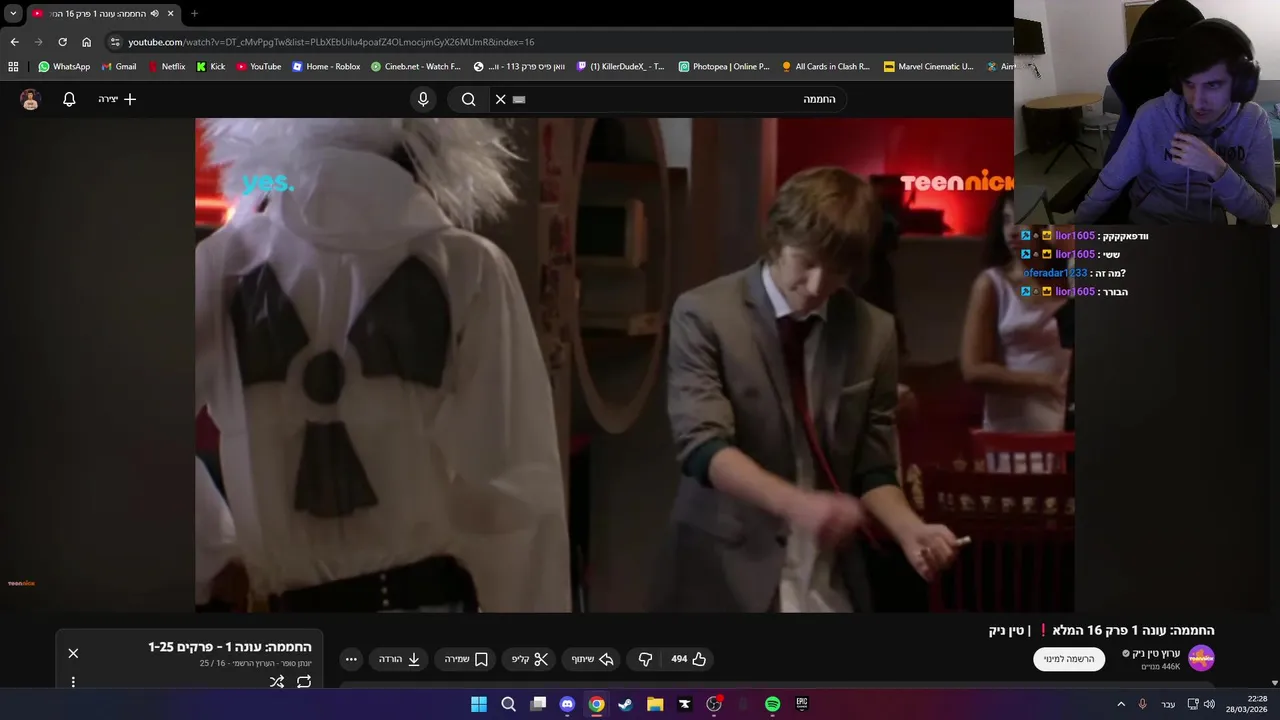Screen dimensions: 1280x720
Task: Subscribe with הרשמה למינוי button
Action: [1069, 659]
